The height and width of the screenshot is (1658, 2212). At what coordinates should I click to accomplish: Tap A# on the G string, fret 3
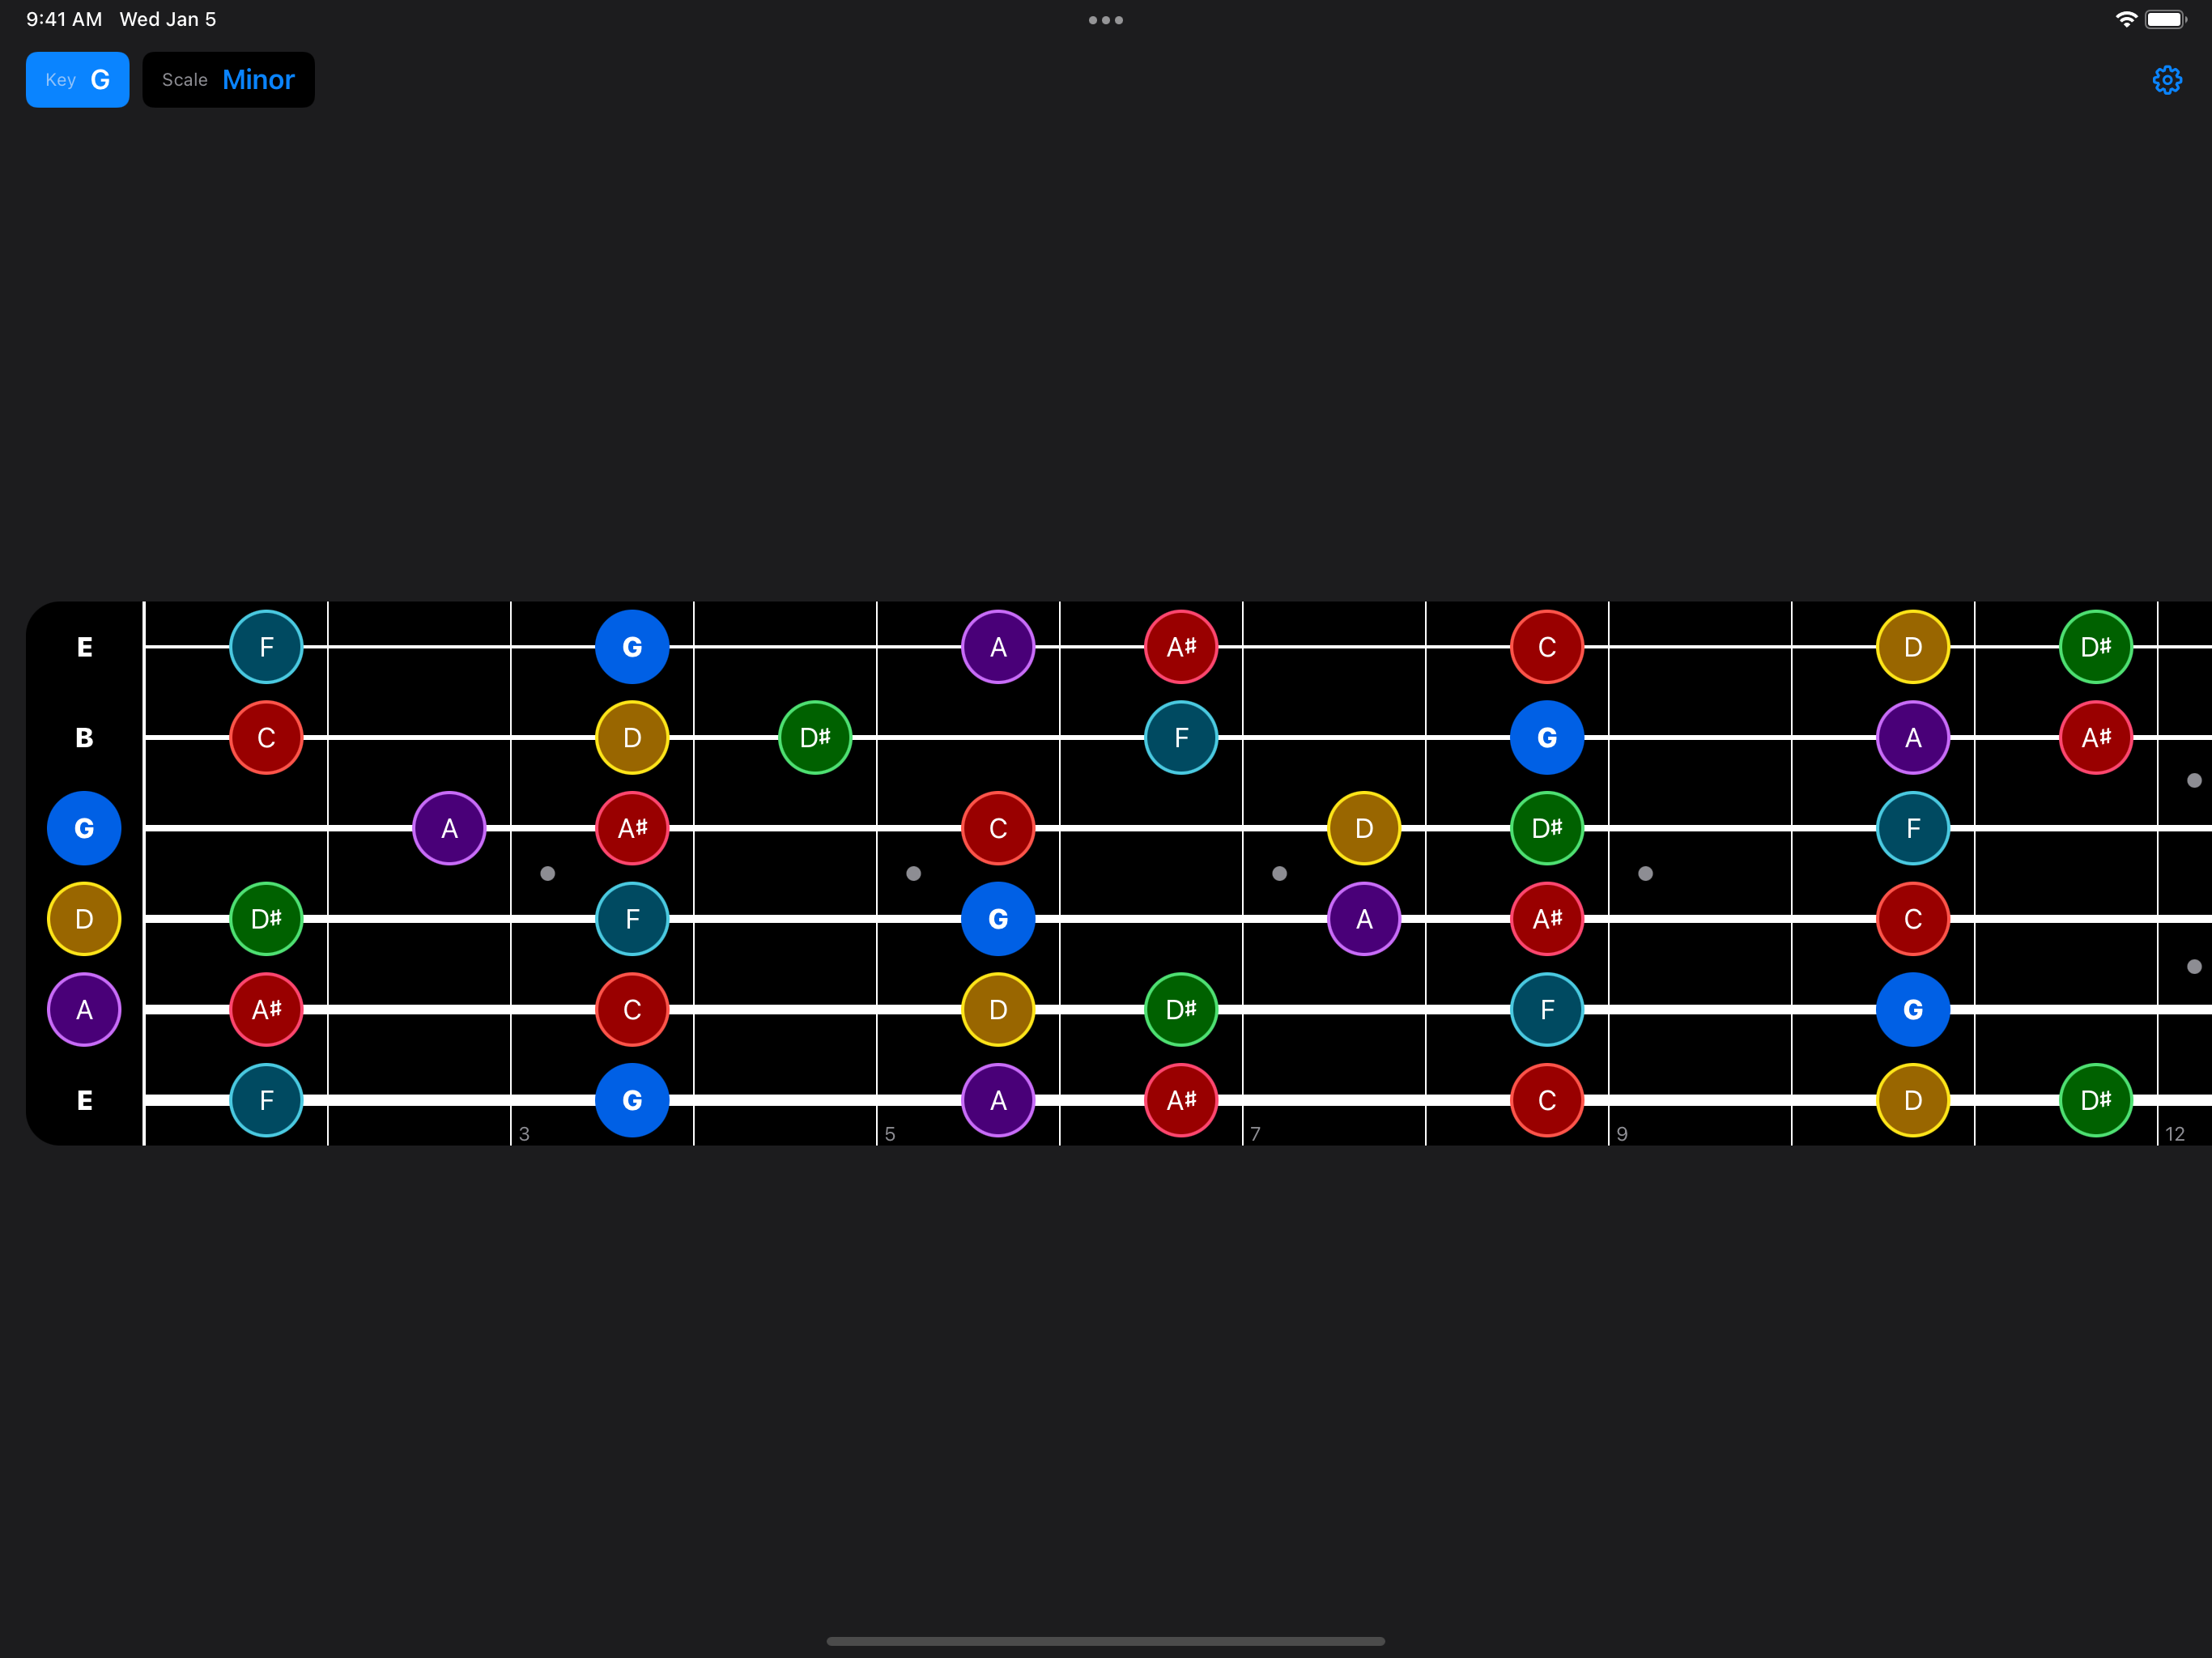[632, 828]
